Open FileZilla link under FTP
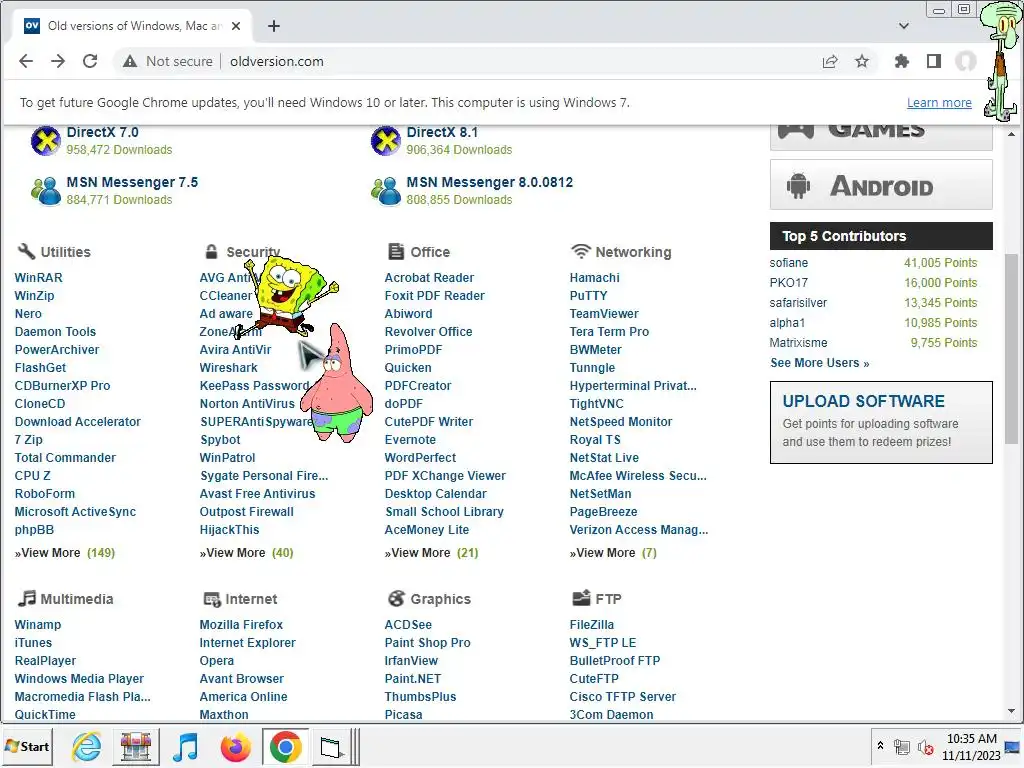 592,625
